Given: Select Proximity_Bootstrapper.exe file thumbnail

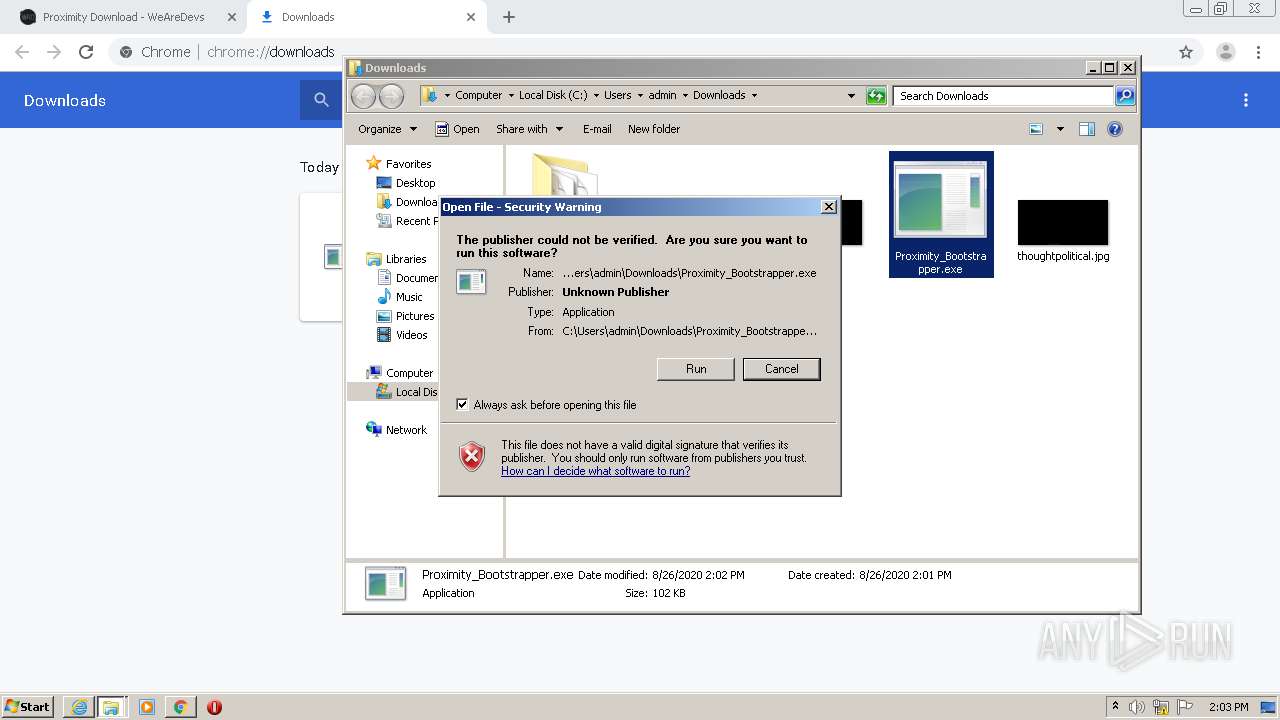Looking at the screenshot, I should pyautogui.click(x=940, y=214).
